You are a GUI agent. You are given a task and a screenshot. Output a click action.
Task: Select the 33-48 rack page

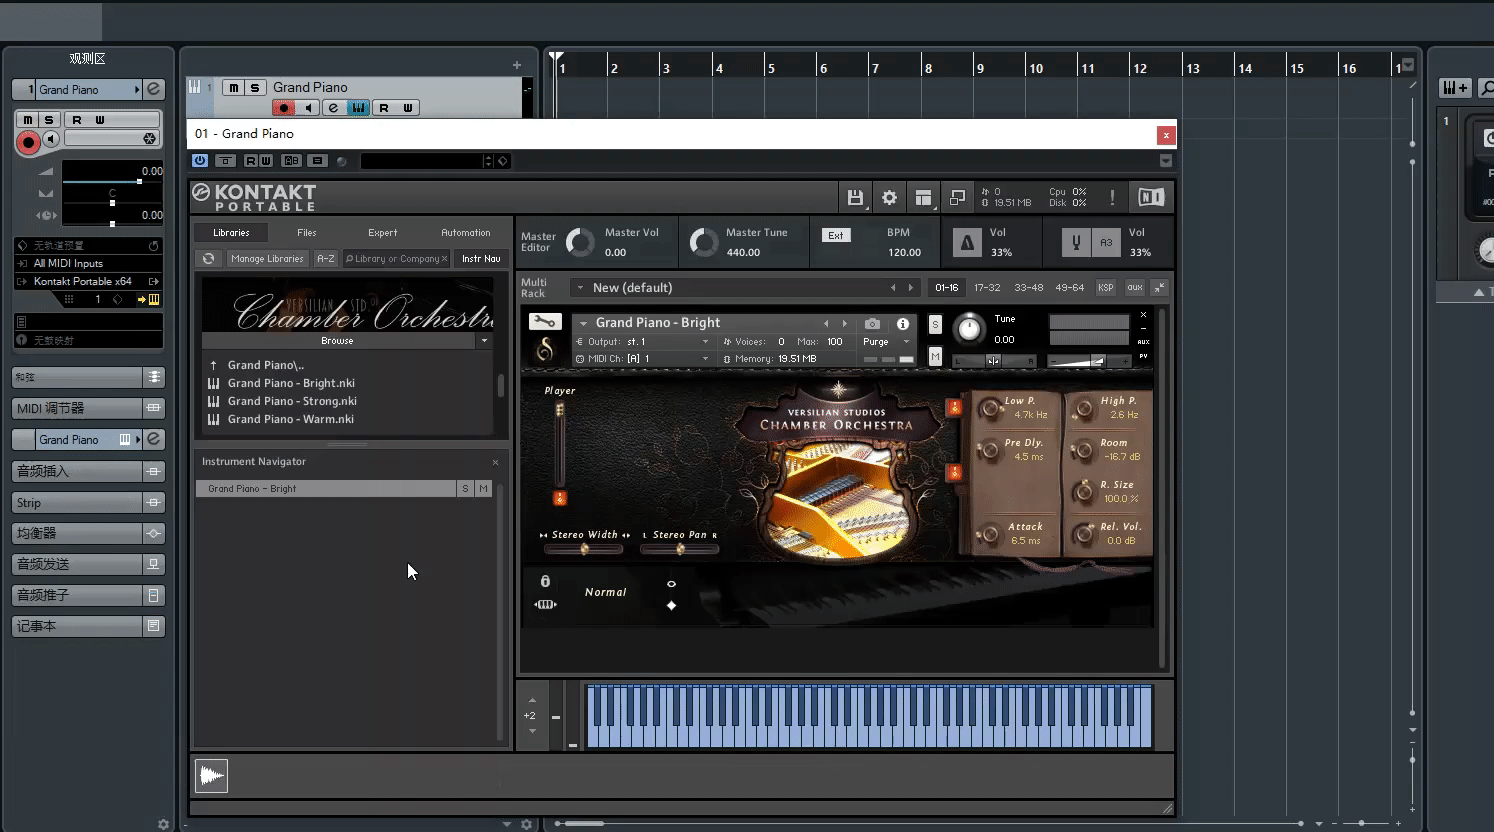pyautogui.click(x=1028, y=288)
